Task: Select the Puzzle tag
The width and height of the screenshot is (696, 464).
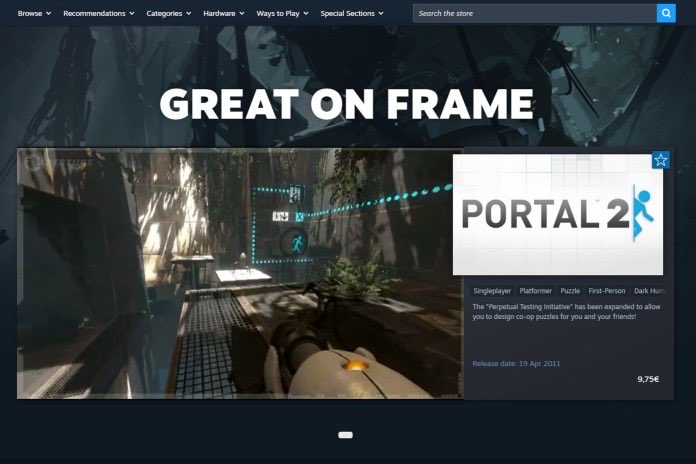Action: click(570, 291)
